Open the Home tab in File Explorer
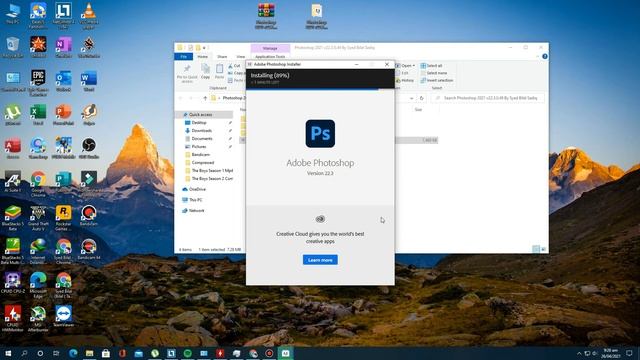This screenshot has width=640, height=360. [202, 56]
